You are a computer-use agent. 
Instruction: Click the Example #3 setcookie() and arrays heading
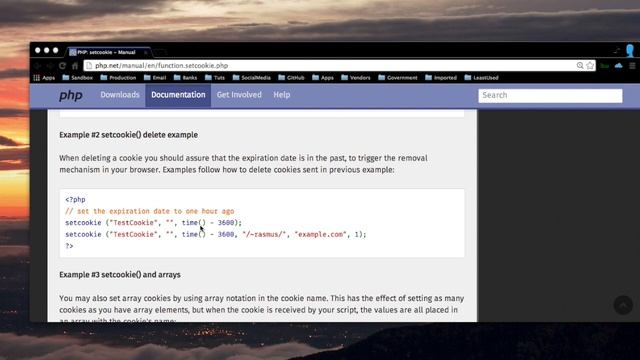(x=120, y=275)
